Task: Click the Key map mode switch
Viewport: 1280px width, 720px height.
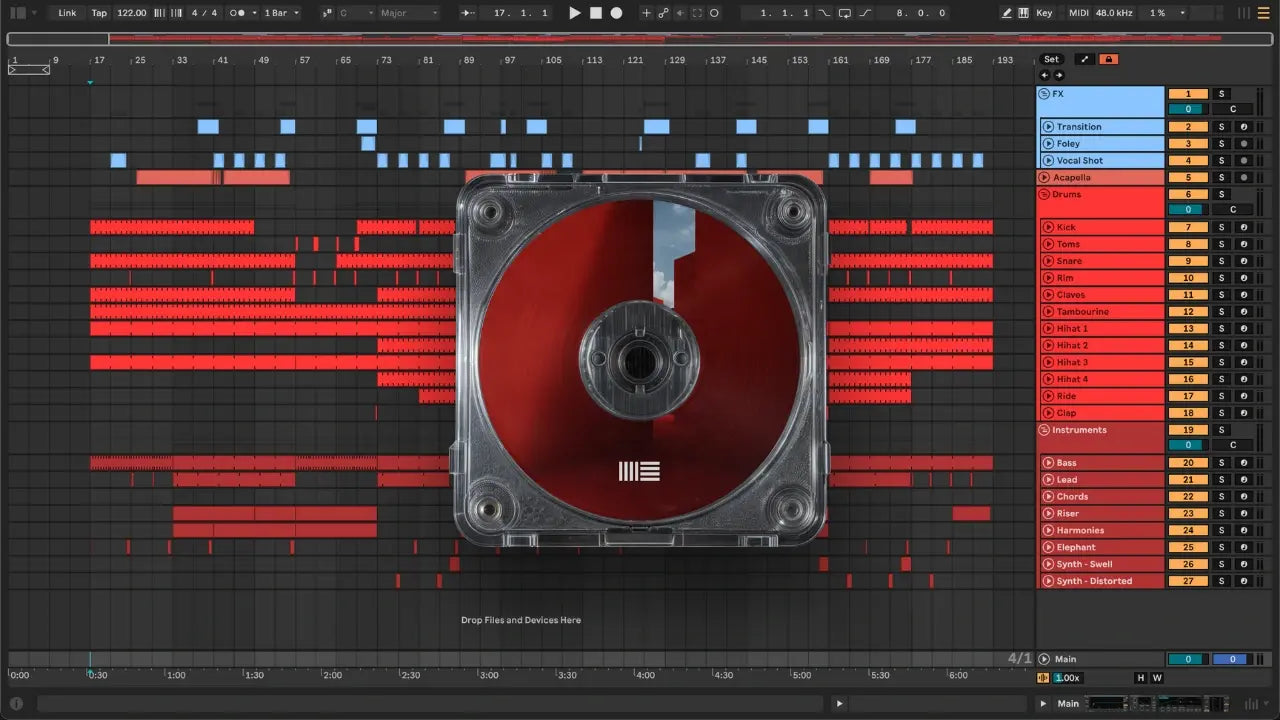Action: [1044, 13]
